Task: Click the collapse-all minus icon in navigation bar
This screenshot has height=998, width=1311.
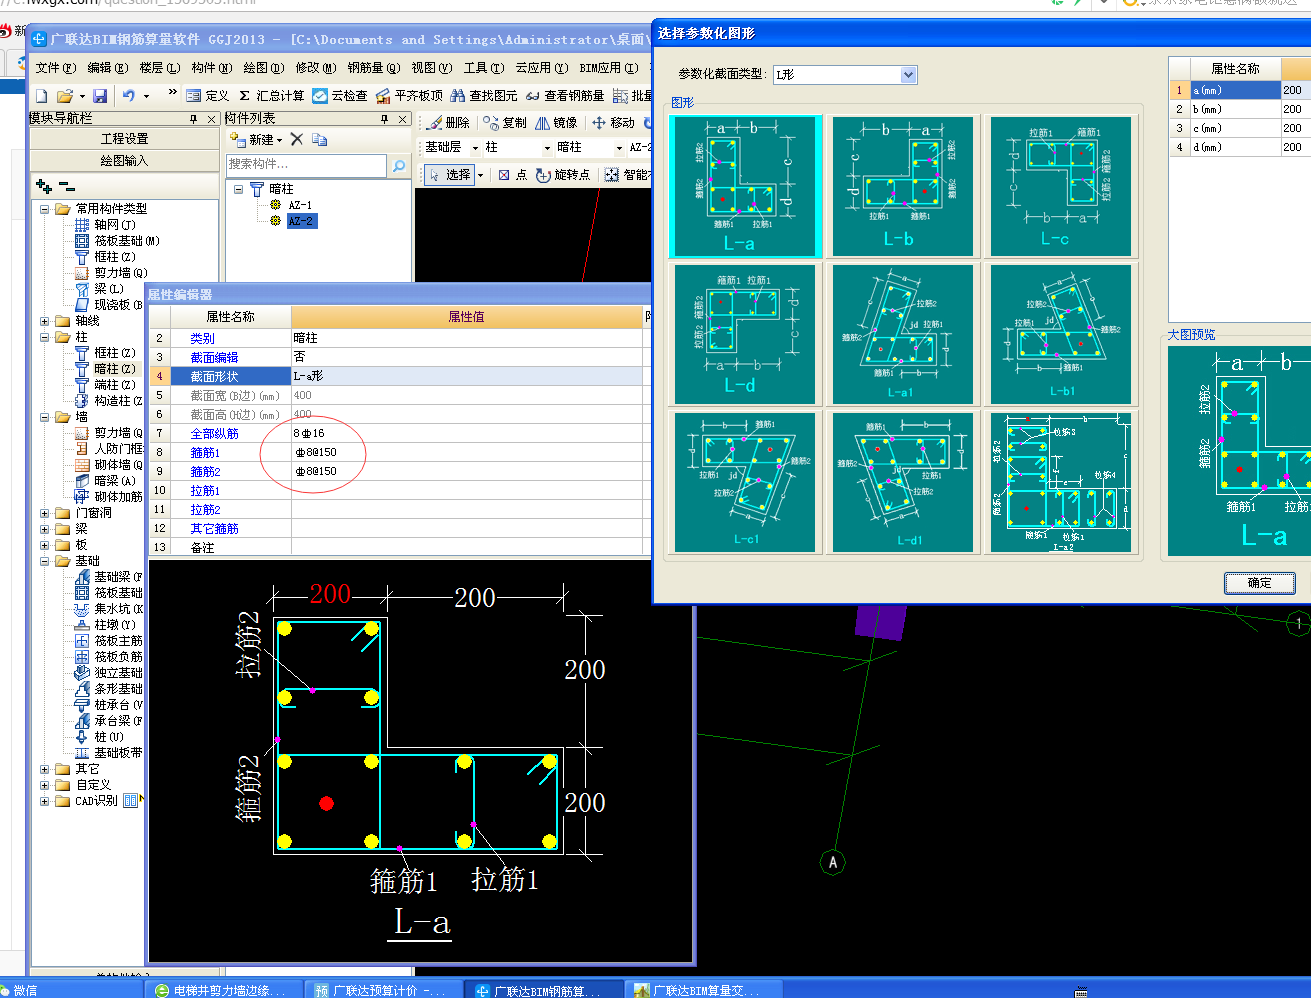Action: click(66, 185)
